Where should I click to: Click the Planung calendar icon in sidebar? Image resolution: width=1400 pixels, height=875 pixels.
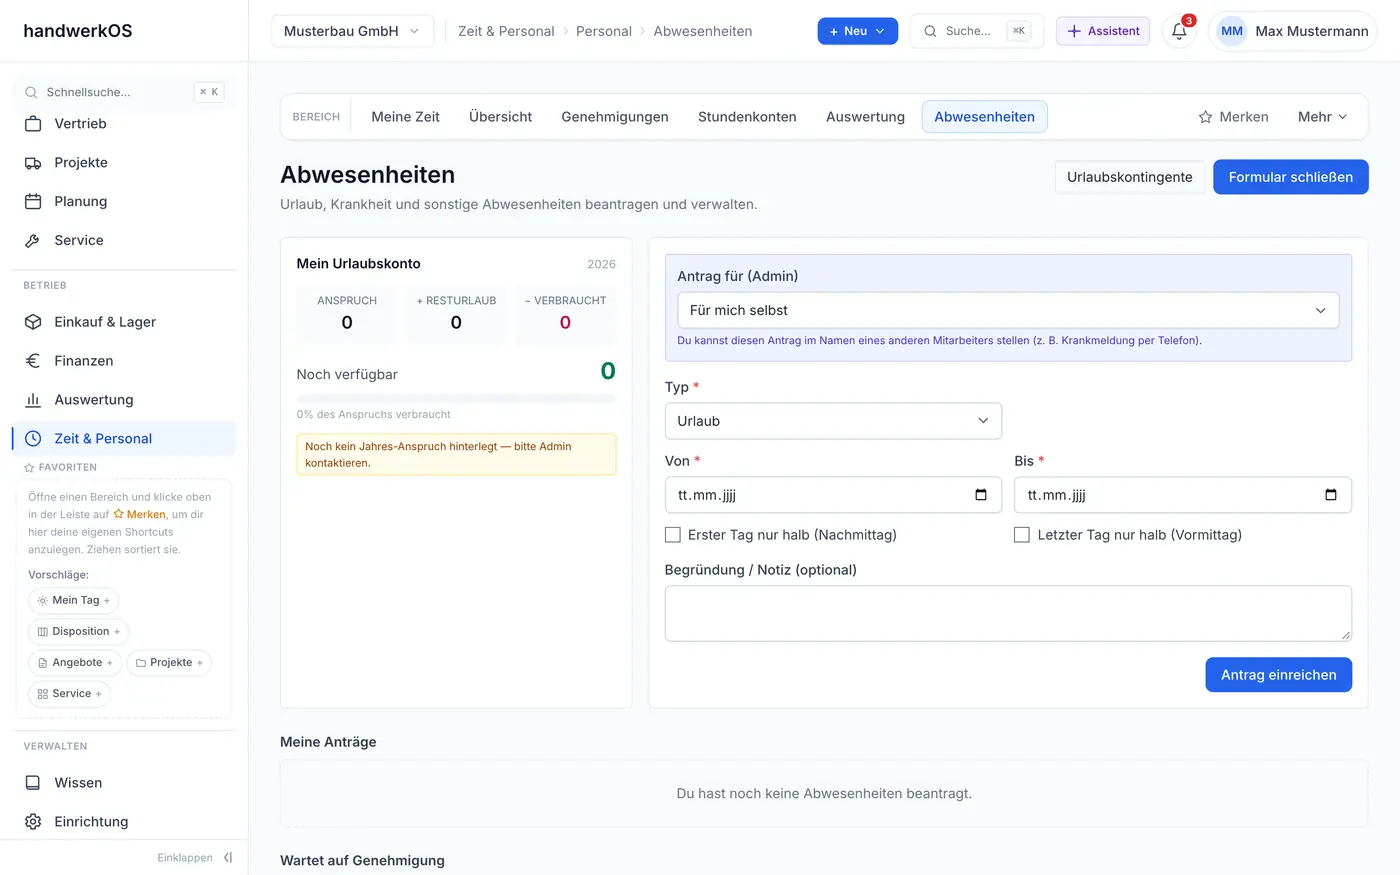pyautogui.click(x=33, y=202)
